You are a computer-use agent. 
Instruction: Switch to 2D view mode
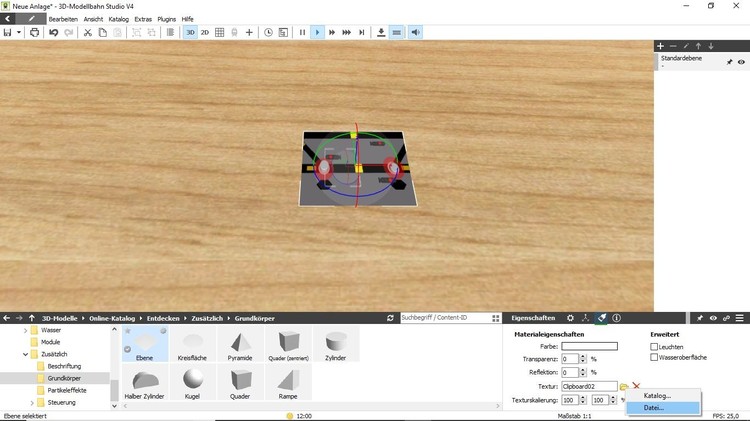pos(205,33)
